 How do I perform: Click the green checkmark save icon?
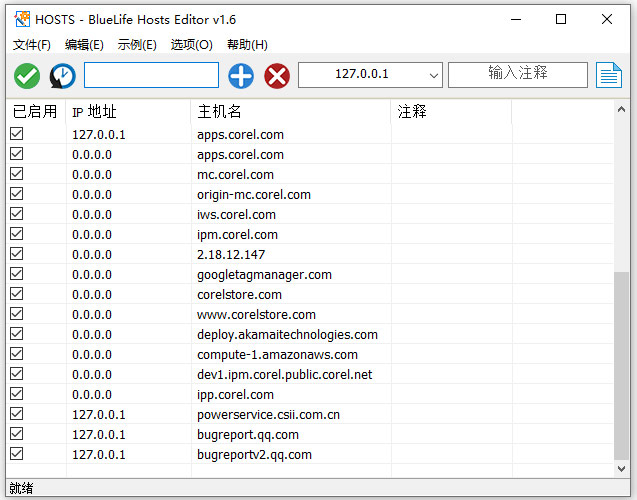pyautogui.click(x=27, y=76)
